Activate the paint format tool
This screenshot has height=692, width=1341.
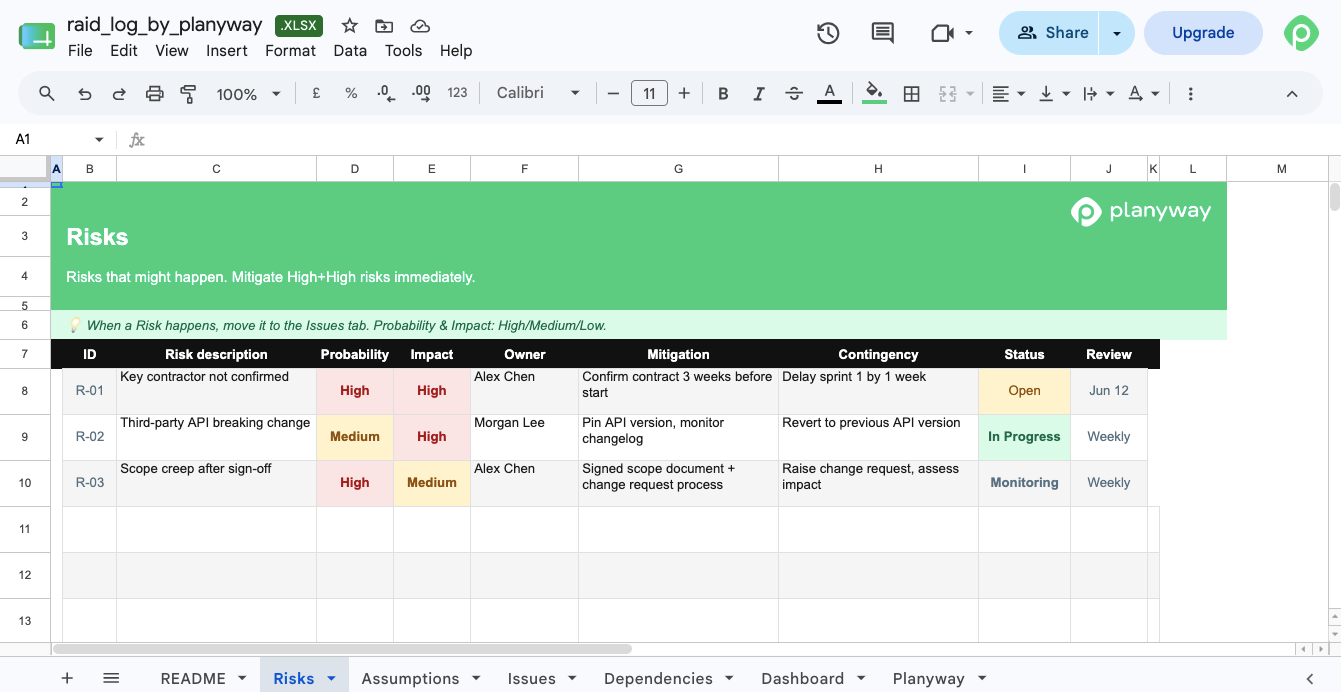(x=188, y=93)
